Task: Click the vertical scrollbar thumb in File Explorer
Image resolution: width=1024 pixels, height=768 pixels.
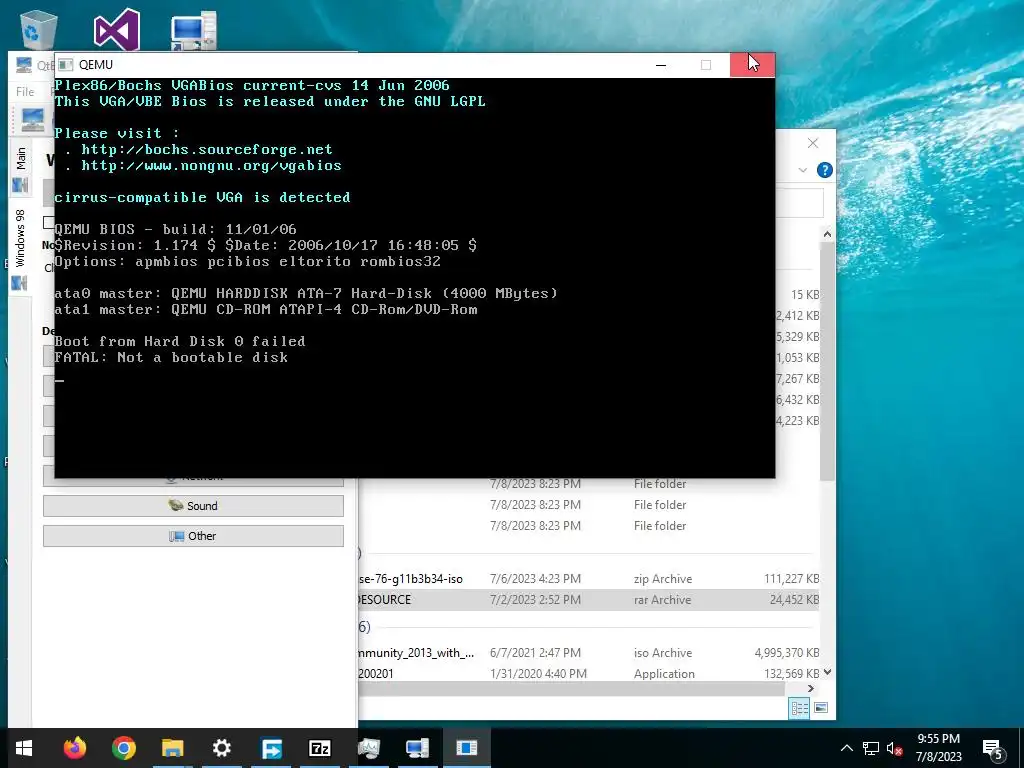Action: 827,361
